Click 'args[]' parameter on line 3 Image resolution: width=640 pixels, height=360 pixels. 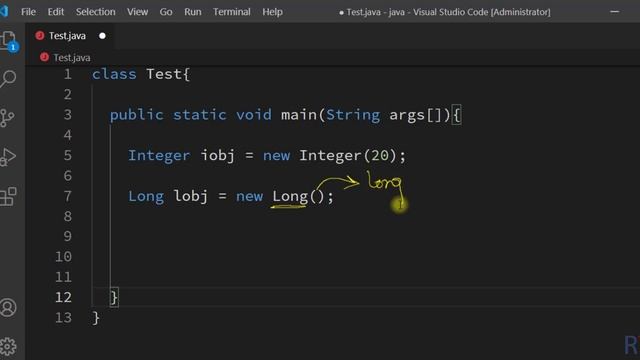point(416,116)
